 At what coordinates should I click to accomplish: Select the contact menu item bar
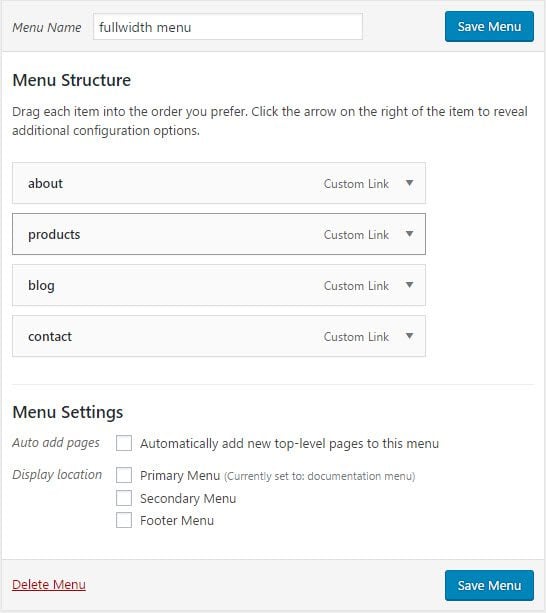(x=219, y=336)
